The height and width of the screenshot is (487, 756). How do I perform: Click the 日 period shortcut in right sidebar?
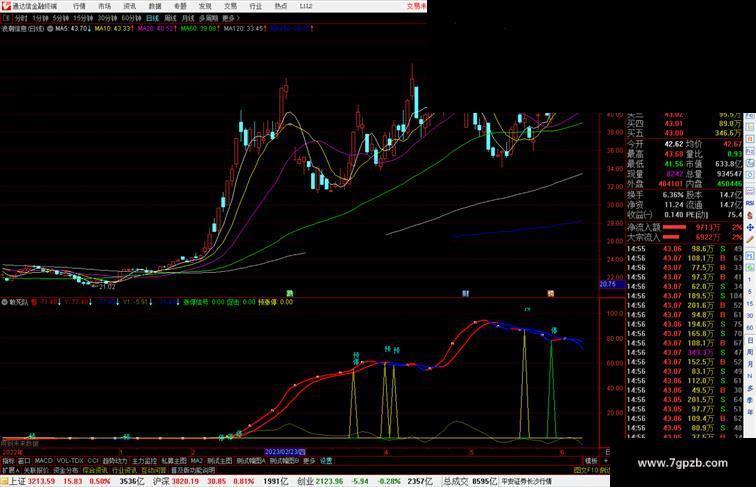[750, 340]
